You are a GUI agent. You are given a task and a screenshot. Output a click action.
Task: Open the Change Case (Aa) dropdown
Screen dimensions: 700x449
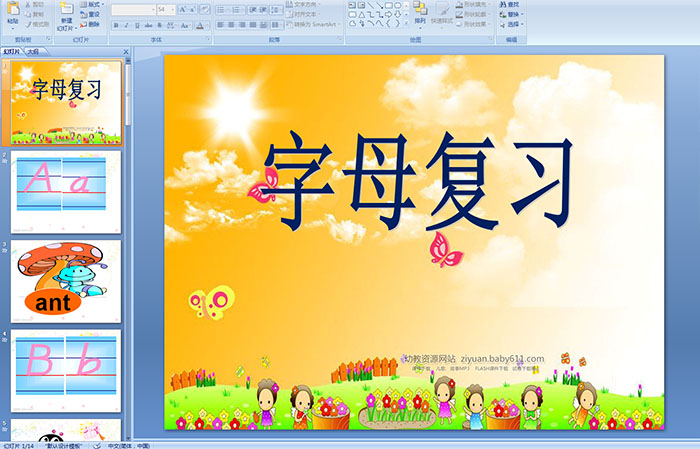click(x=185, y=25)
